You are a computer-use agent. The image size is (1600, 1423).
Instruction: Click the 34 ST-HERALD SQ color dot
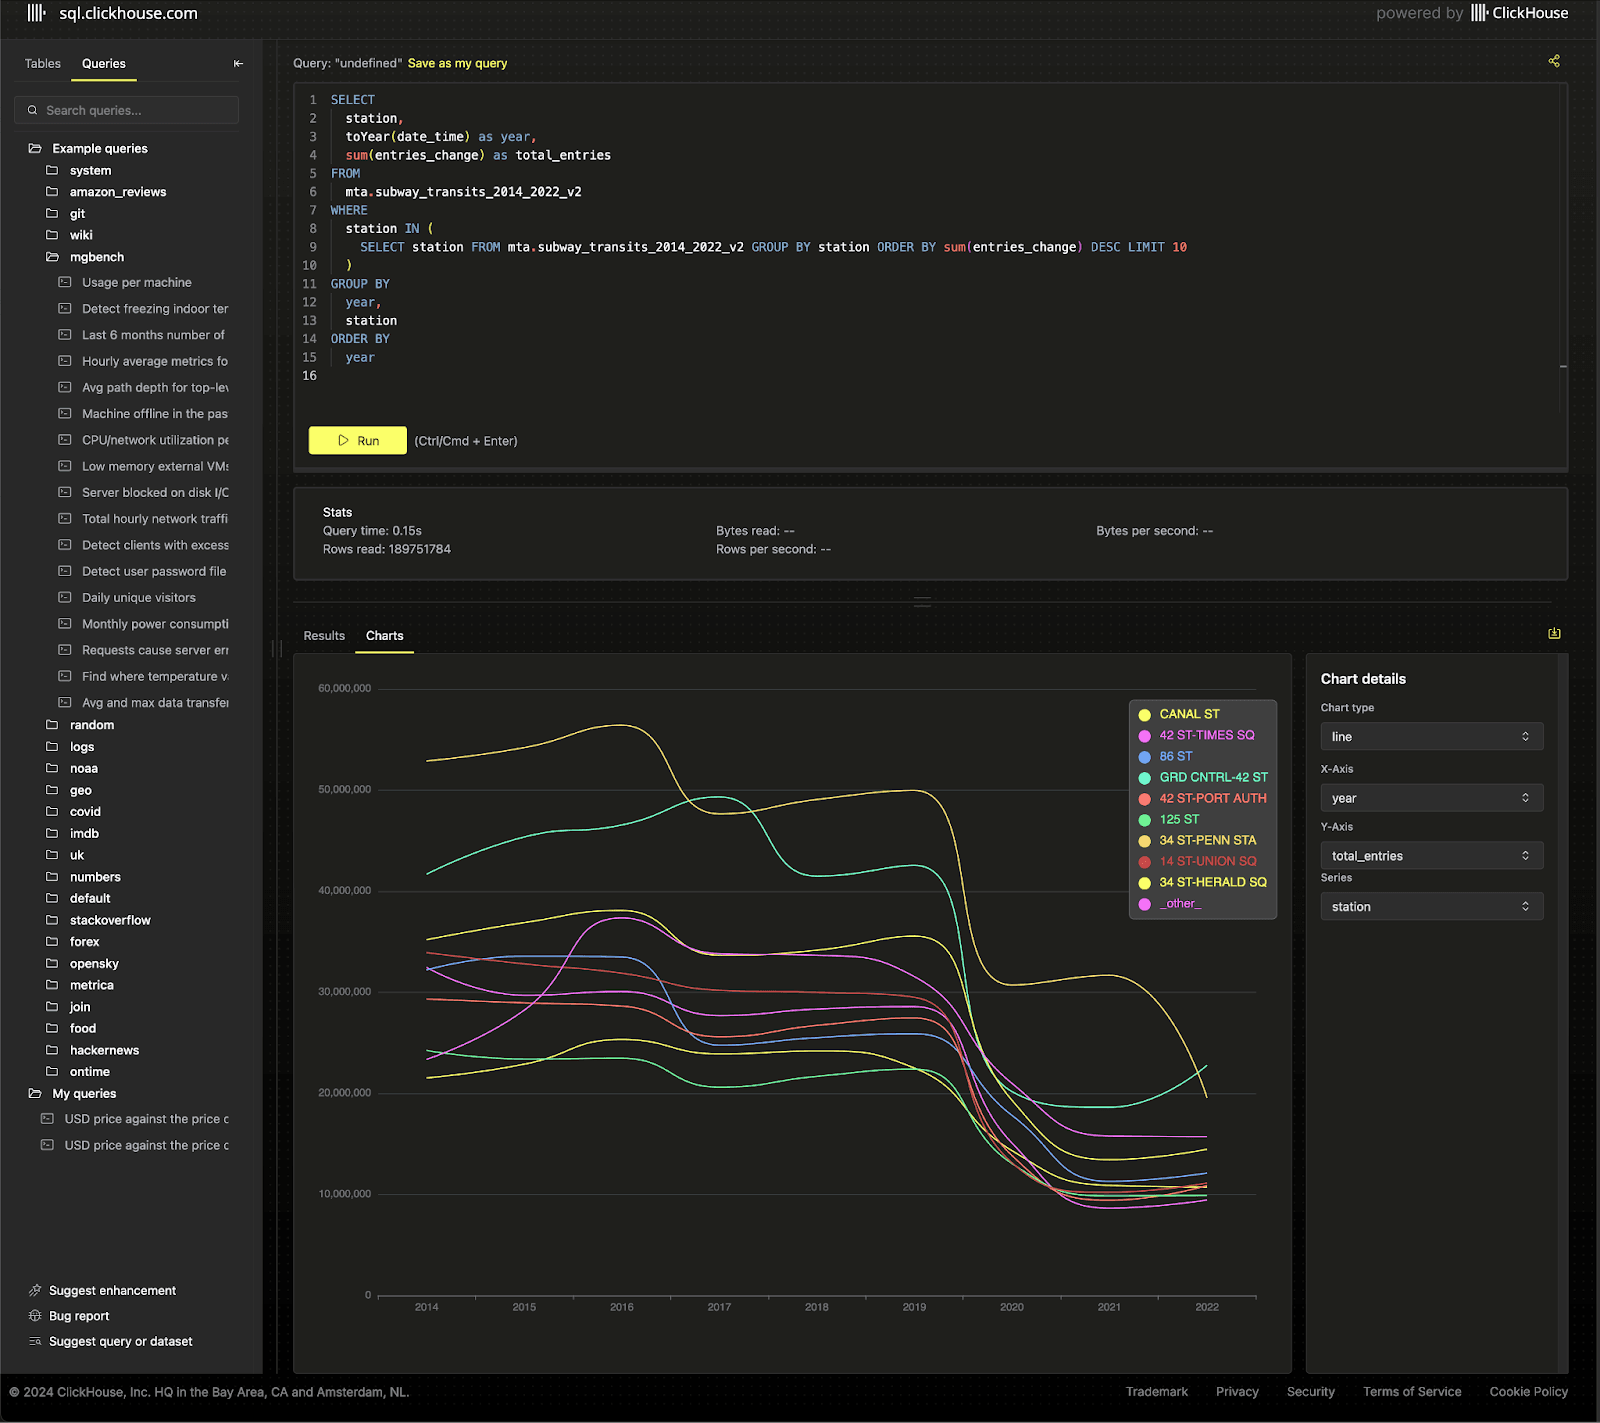(1145, 883)
